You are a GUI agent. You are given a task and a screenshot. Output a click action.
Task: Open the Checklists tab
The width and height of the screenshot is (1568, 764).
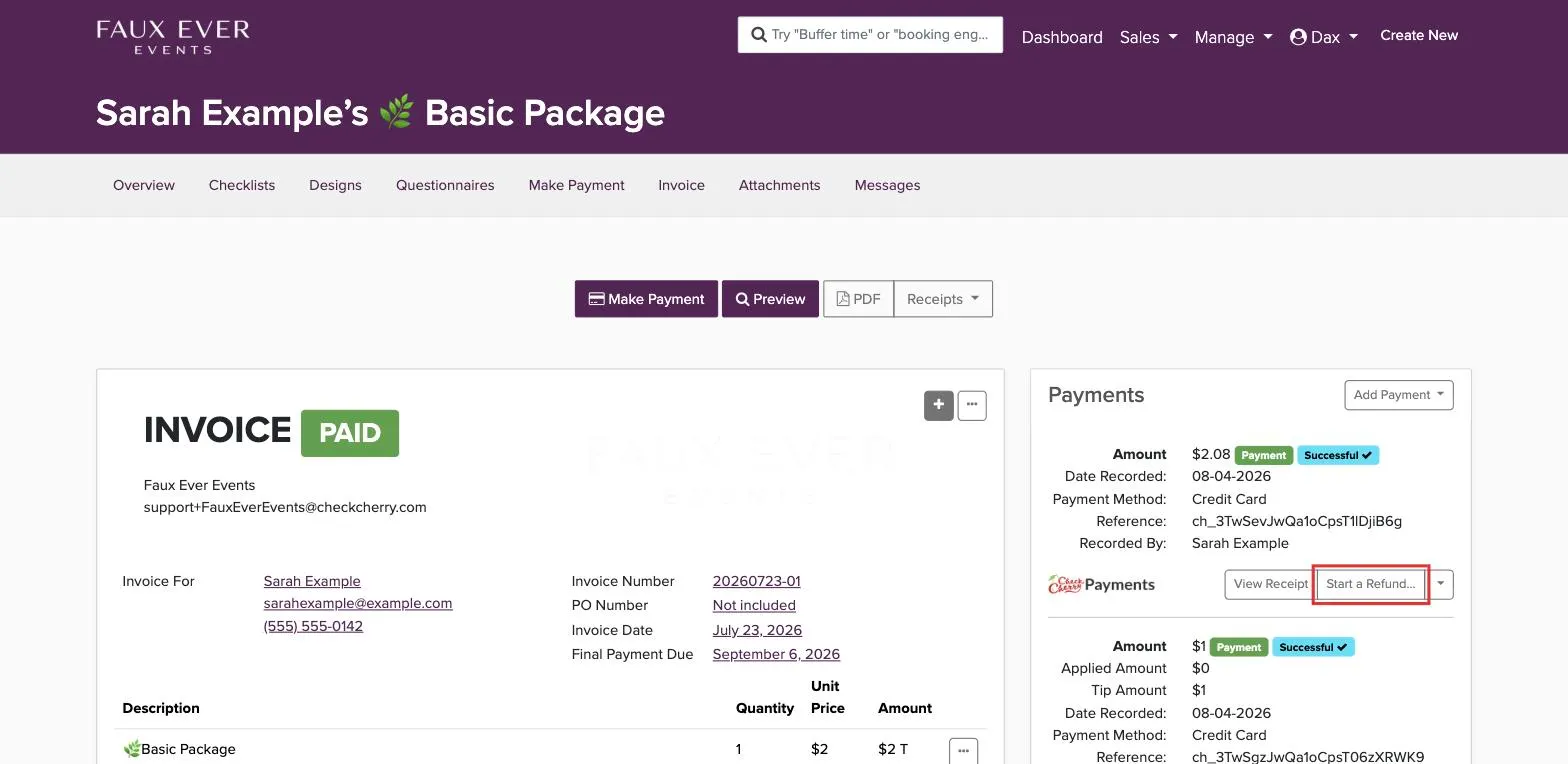point(242,185)
